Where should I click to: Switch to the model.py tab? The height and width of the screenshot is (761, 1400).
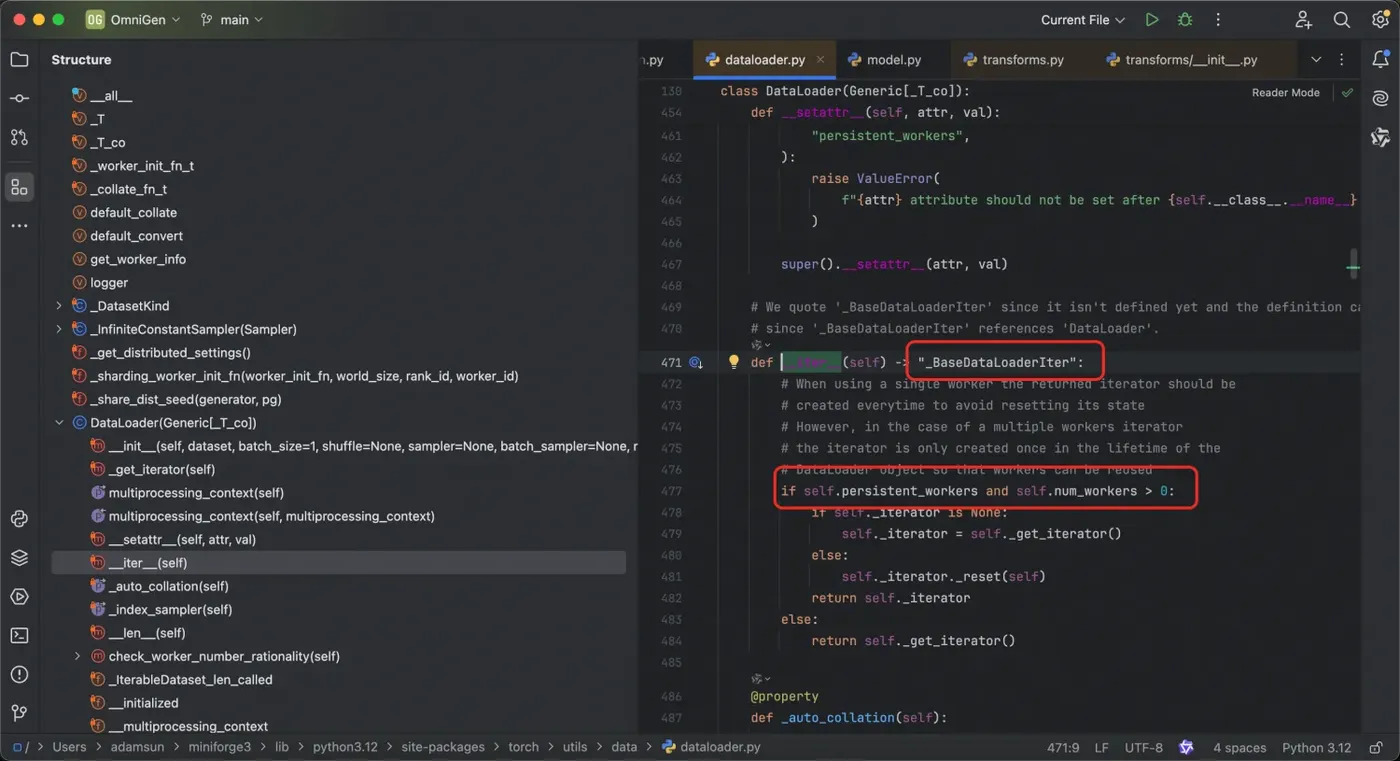884,60
